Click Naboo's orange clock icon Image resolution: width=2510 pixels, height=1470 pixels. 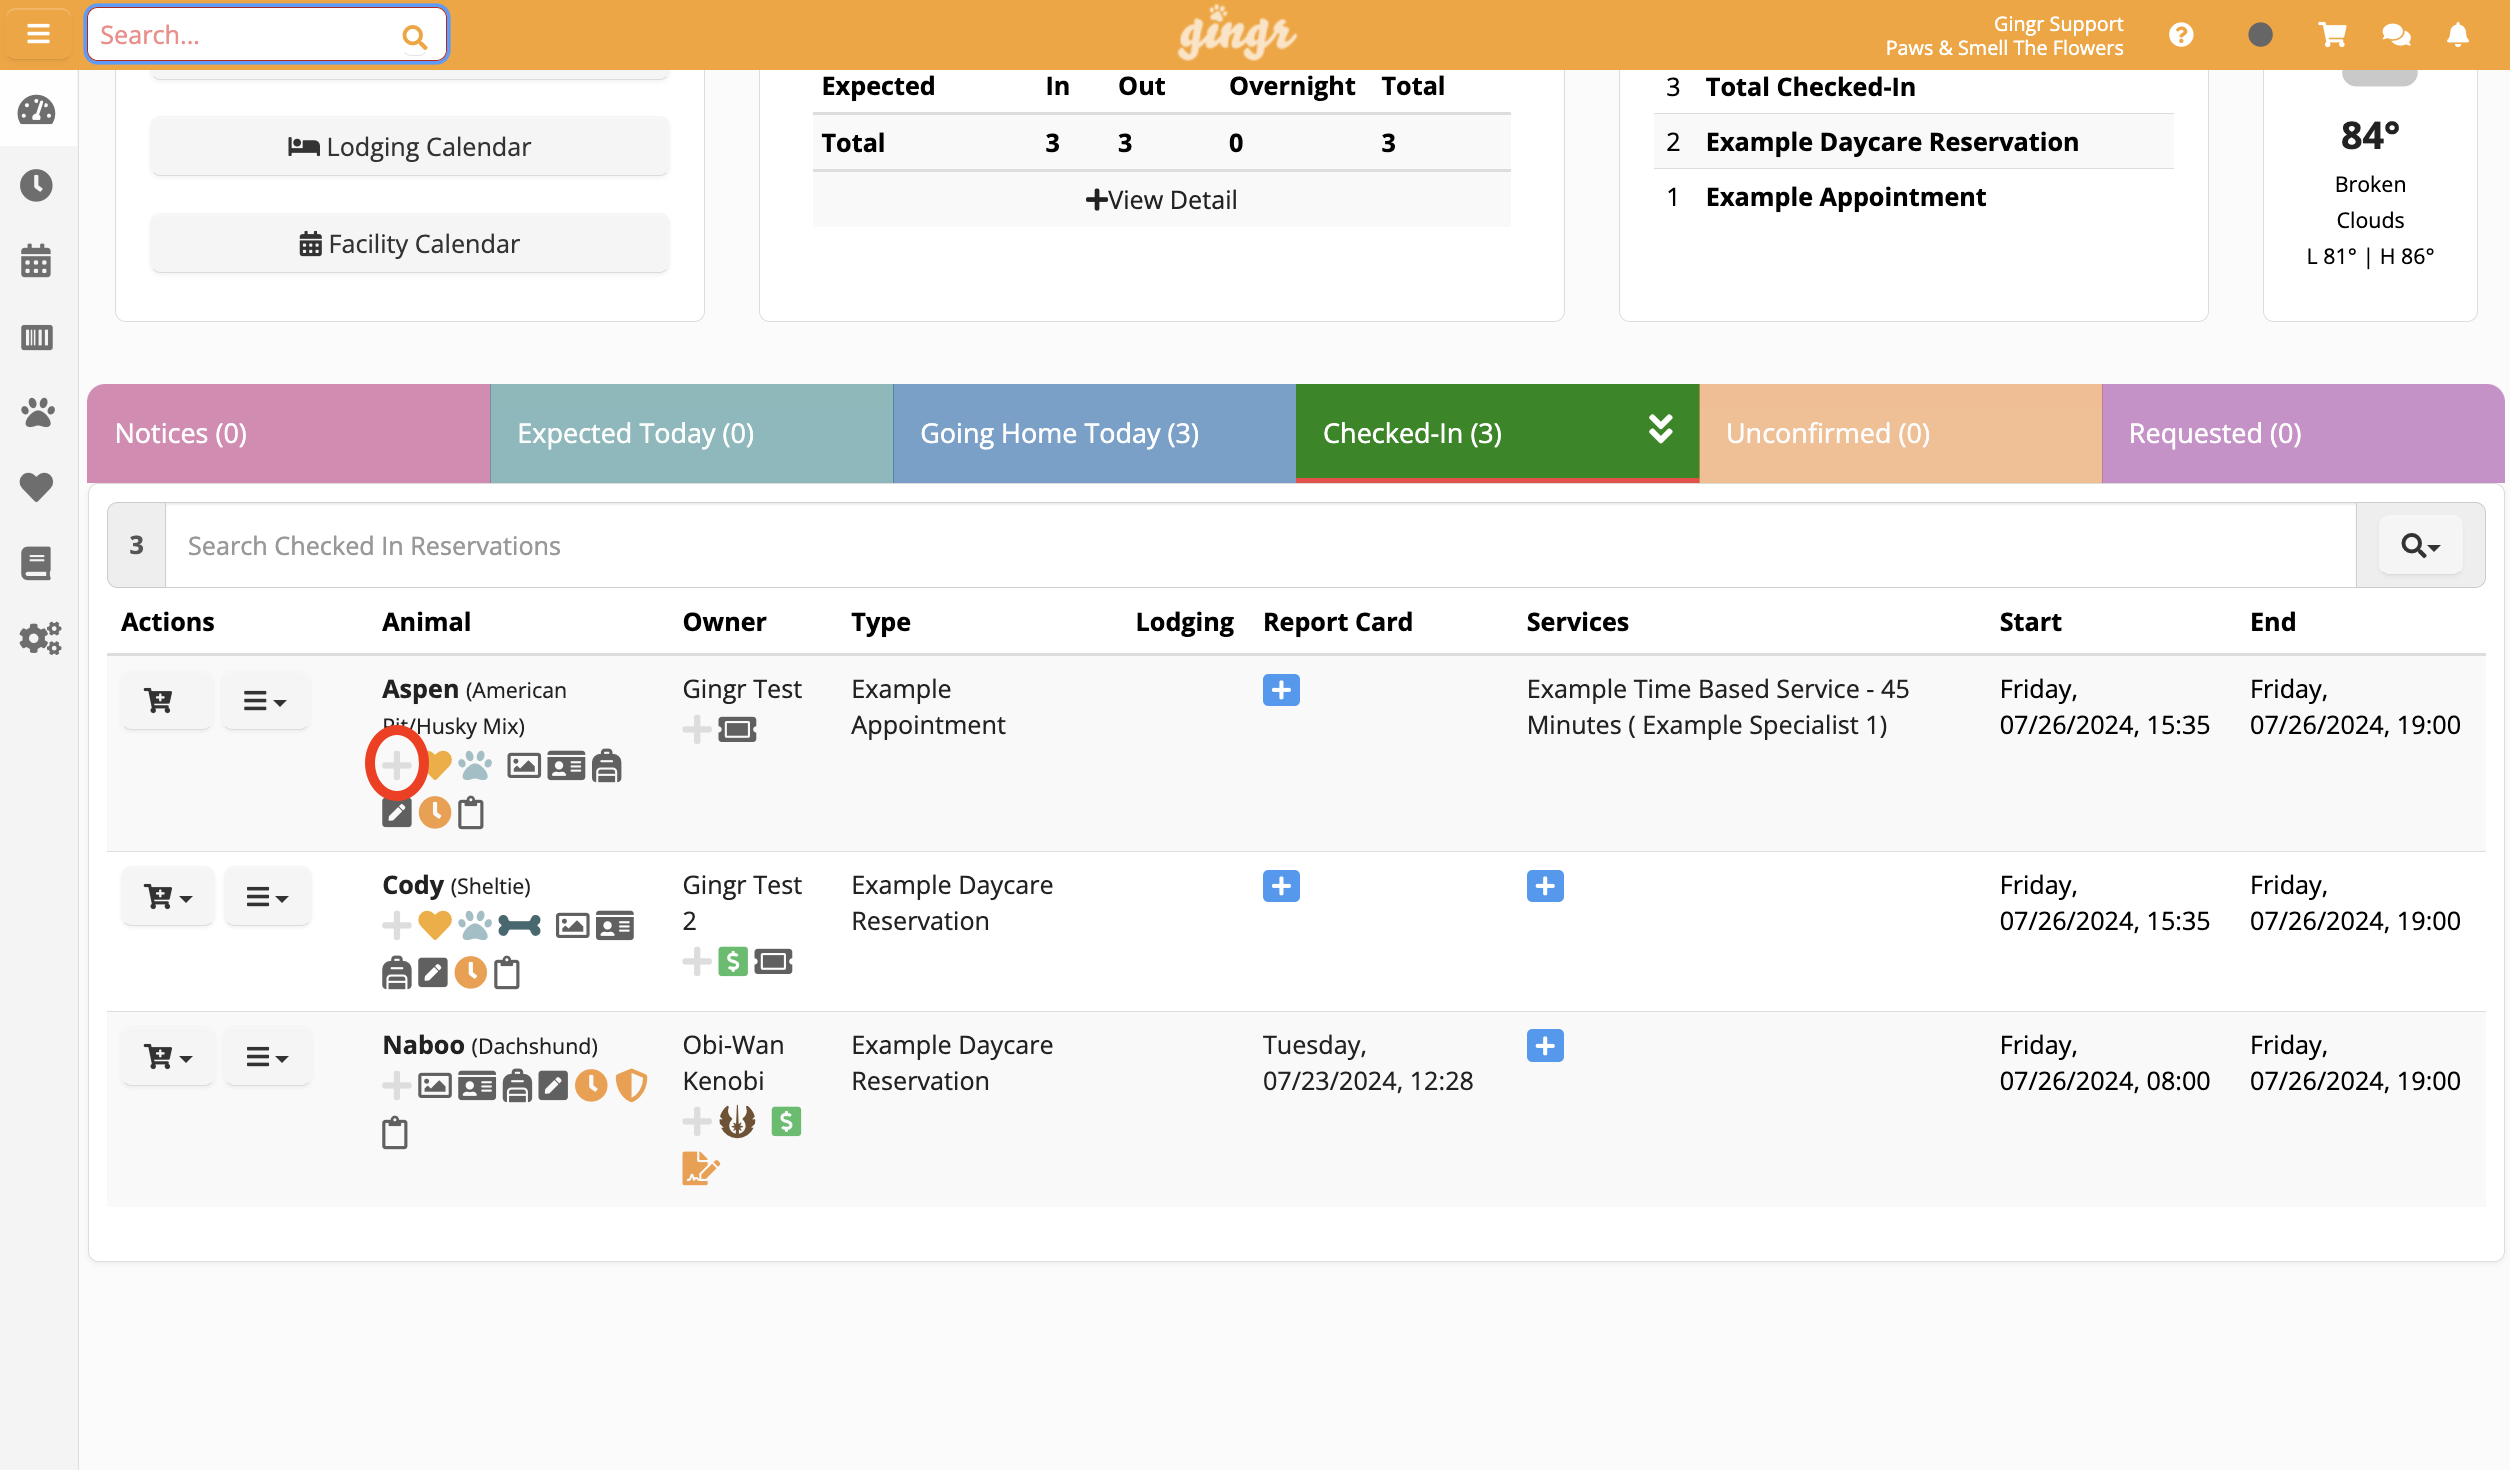click(591, 1085)
